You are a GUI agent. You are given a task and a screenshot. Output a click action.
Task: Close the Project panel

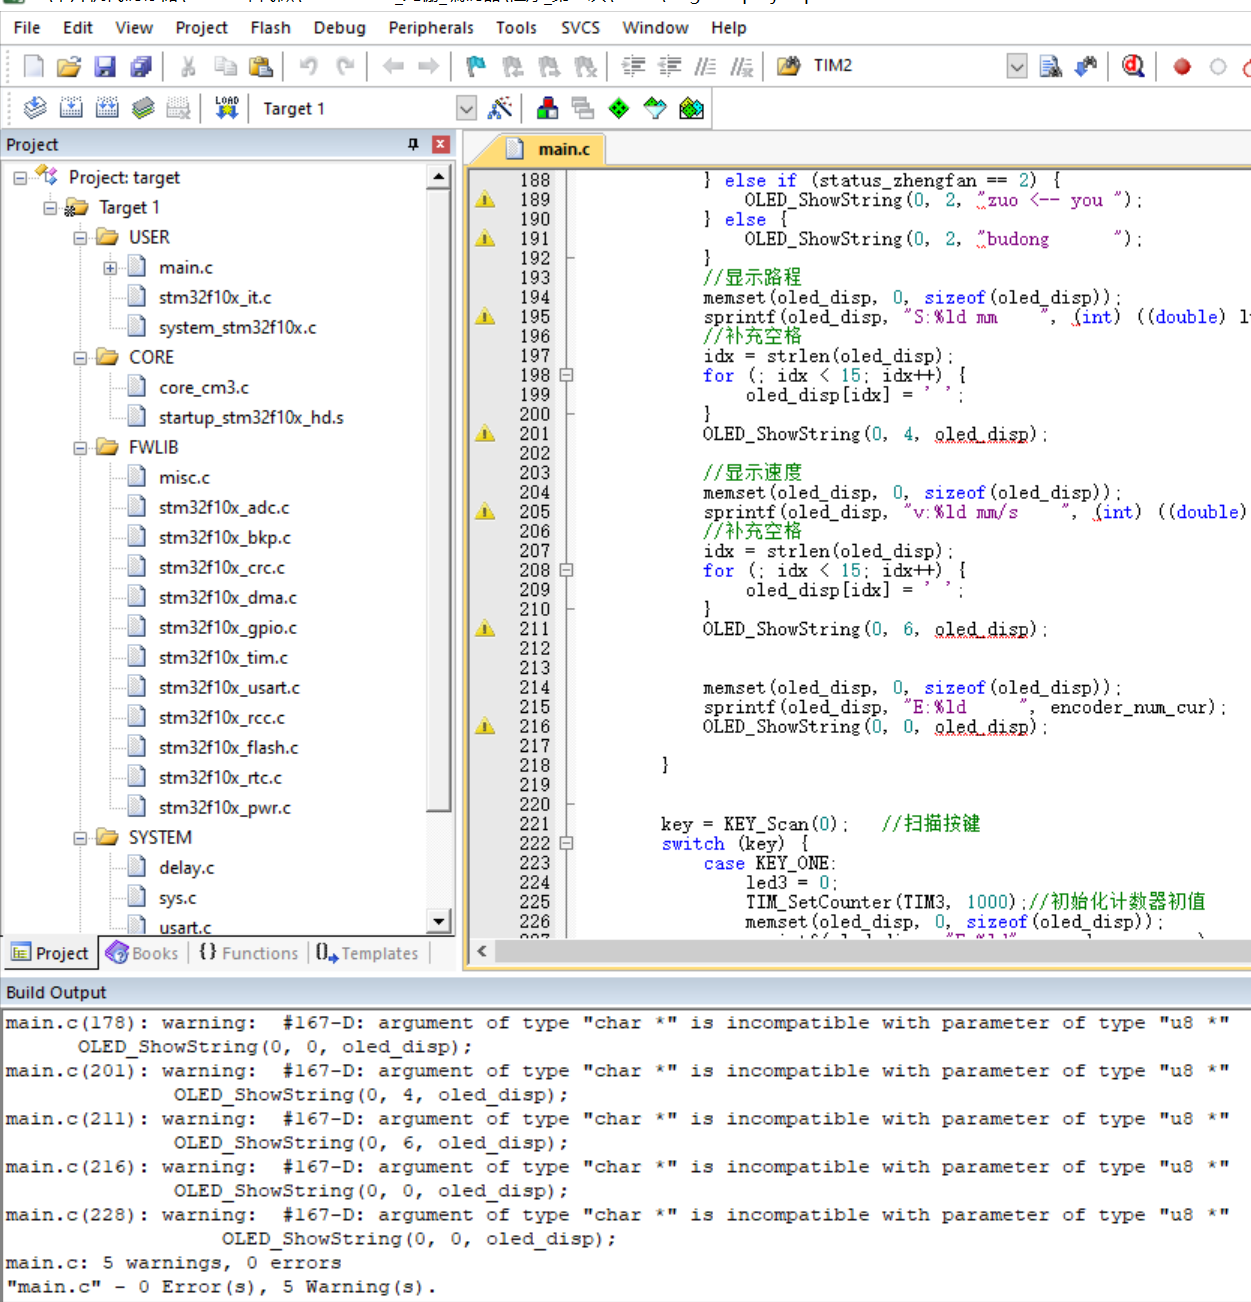click(440, 144)
